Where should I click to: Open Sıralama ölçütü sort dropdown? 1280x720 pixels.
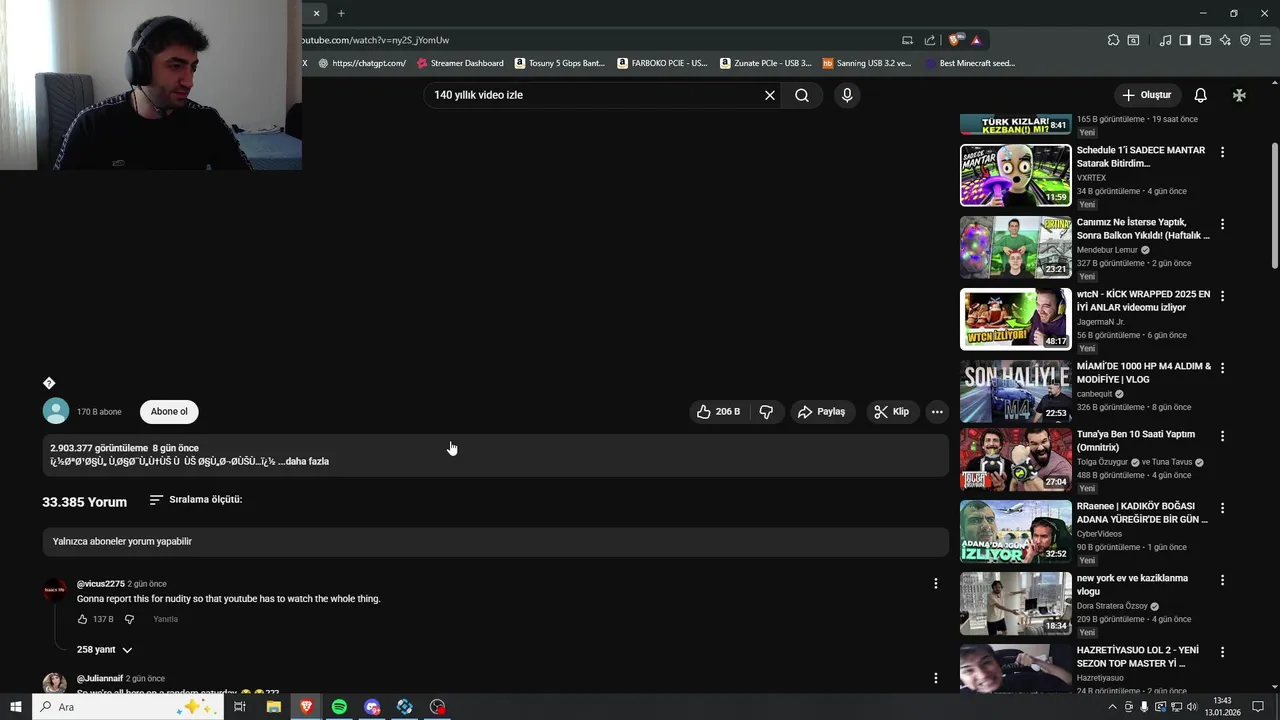[x=196, y=499]
